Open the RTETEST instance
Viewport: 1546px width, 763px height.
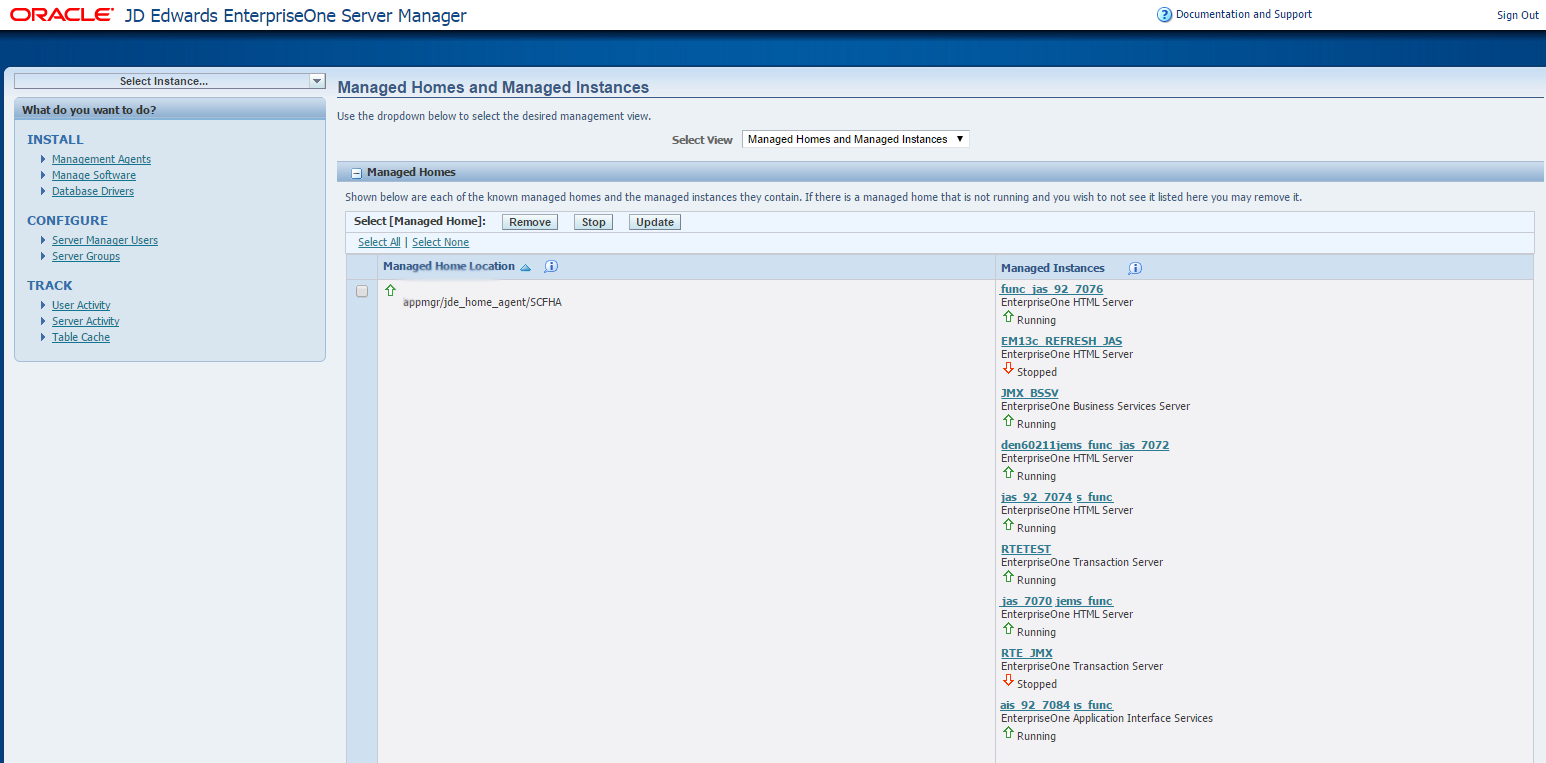1026,549
